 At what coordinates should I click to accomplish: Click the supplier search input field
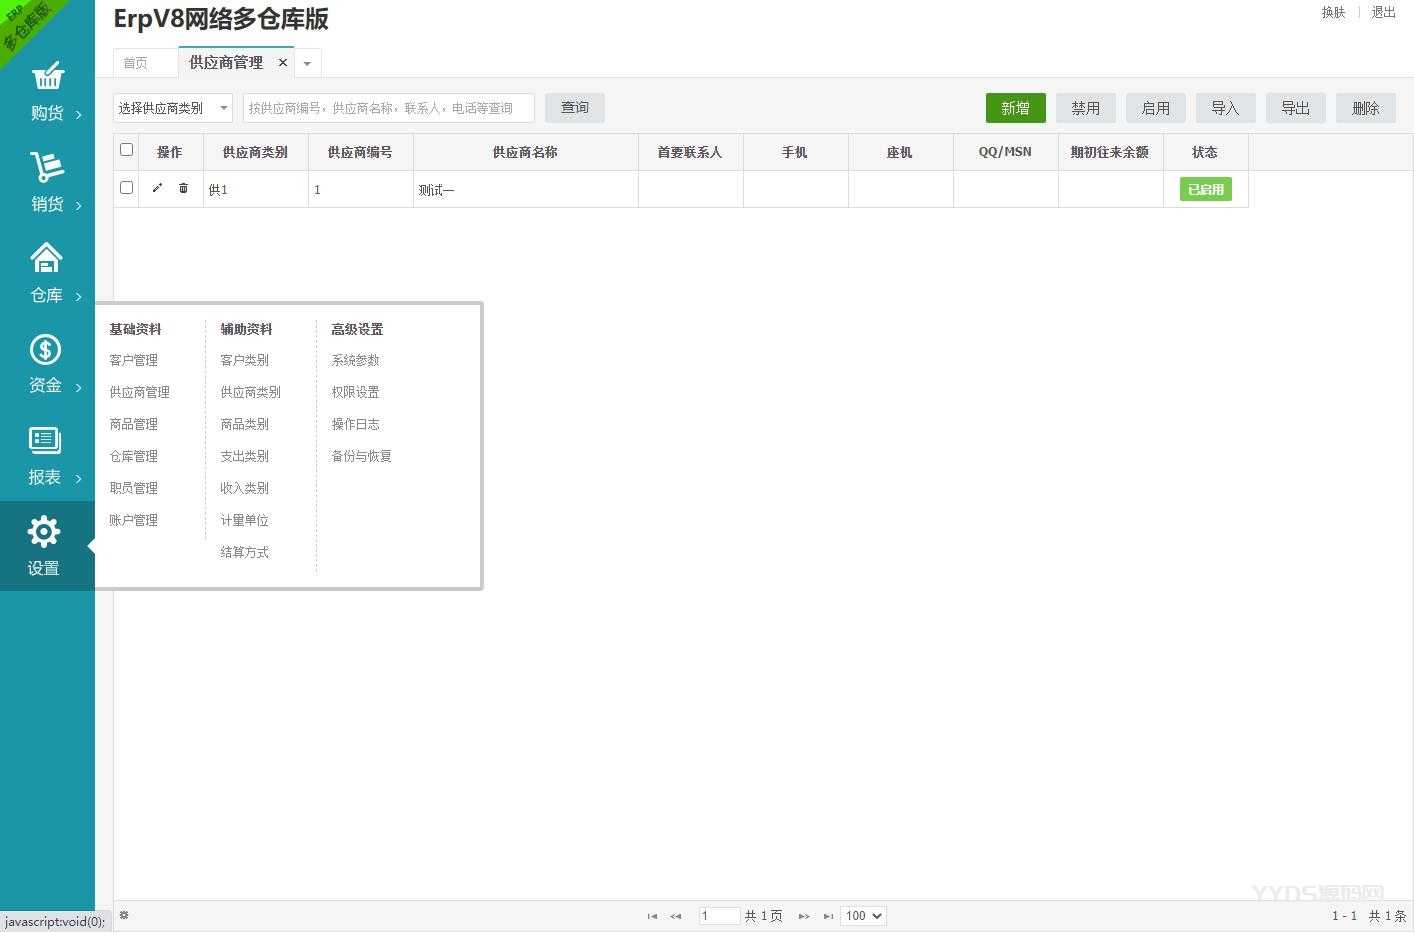(x=388, y=108)
